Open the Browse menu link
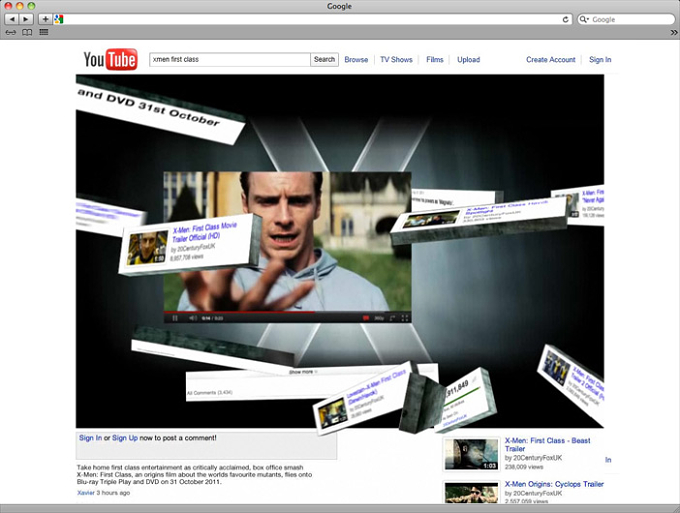This screenshot has height=513, width=680. [356, 60]
